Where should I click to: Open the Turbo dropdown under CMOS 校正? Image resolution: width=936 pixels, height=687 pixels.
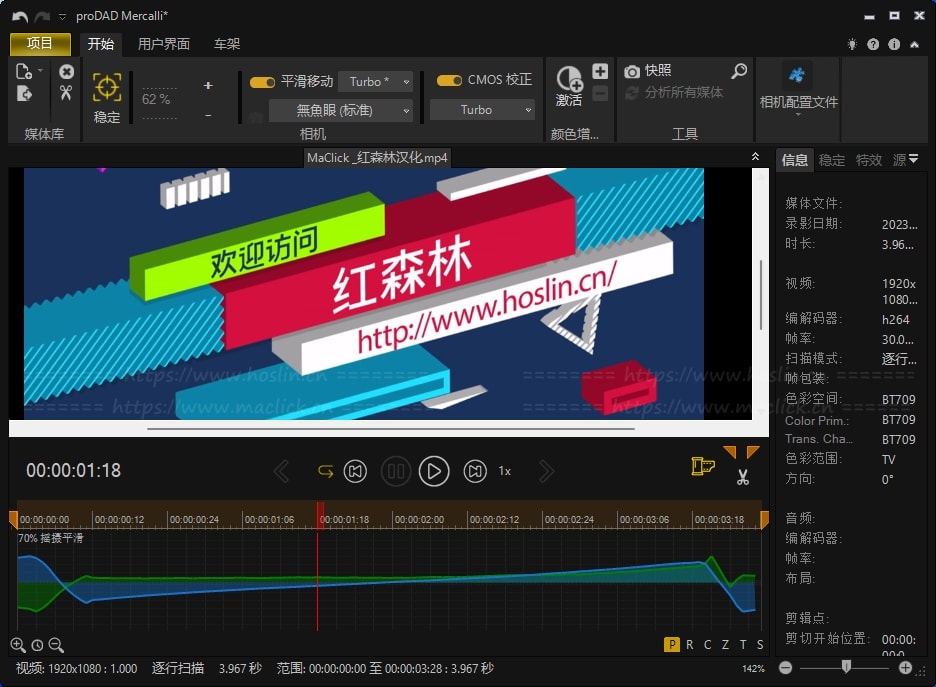[x=482, y=110]
